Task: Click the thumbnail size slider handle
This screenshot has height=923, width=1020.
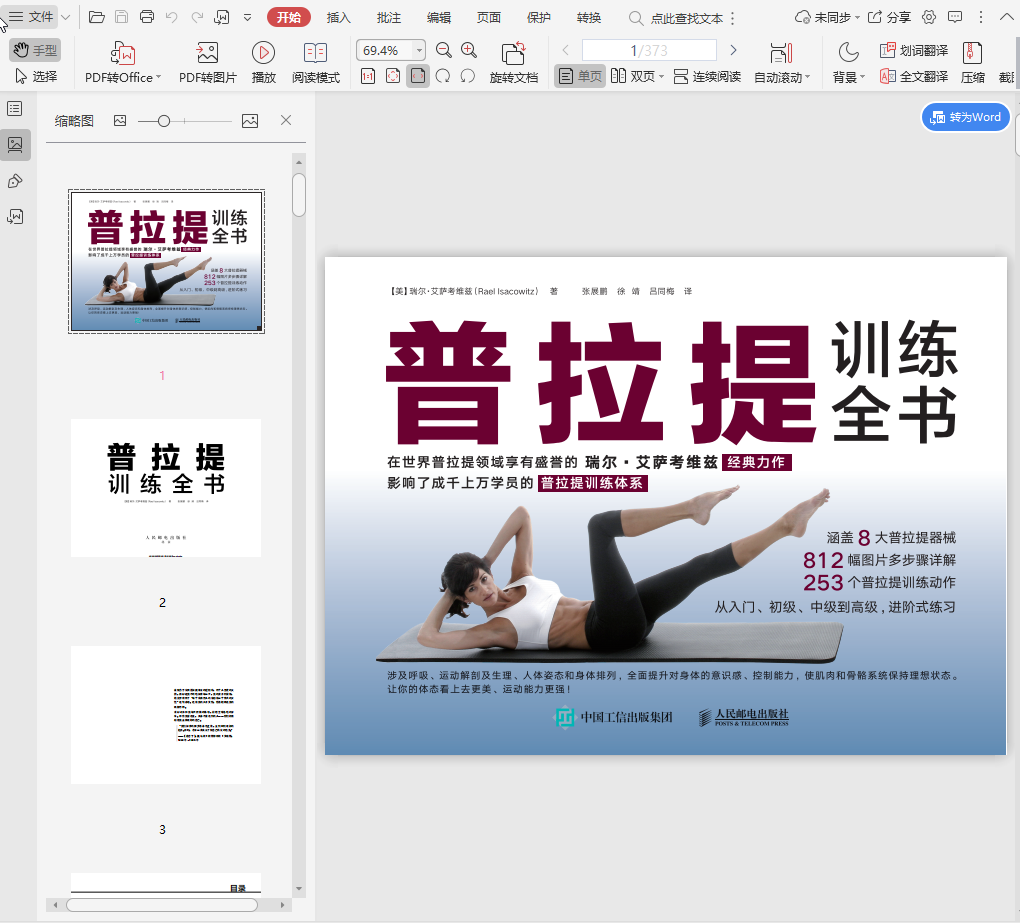Action: coord(164,121)
